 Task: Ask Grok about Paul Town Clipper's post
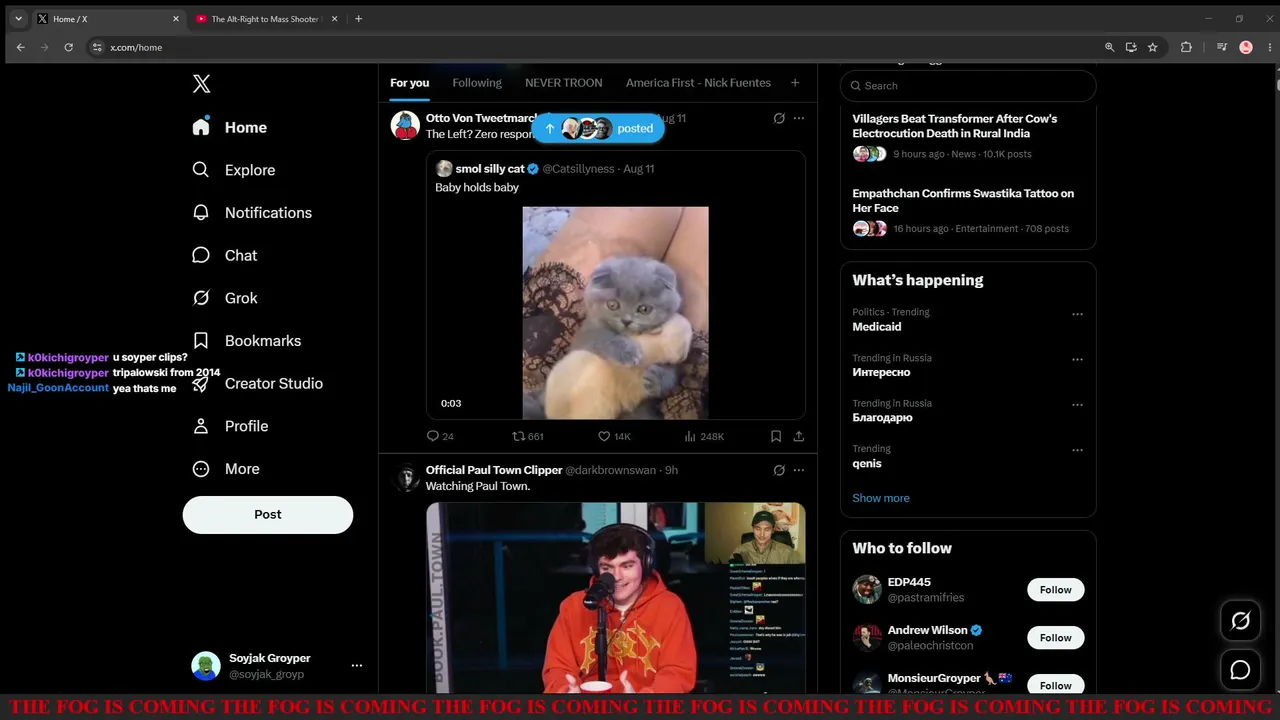click(x=779, y=470)
